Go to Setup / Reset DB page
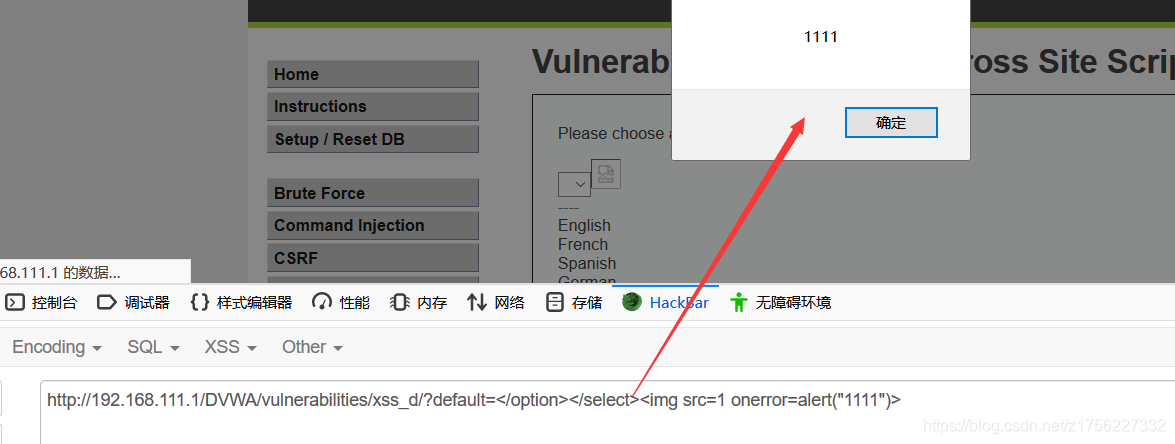The image size is (1175, 444). click(x=372, y=139)
